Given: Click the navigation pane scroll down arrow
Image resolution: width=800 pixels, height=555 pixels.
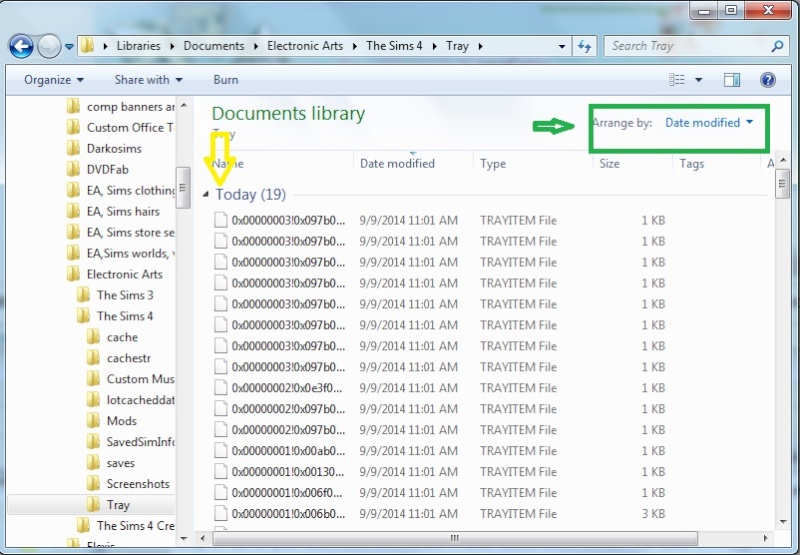Looking at the screenshot, I should click(x=184, y=538).
